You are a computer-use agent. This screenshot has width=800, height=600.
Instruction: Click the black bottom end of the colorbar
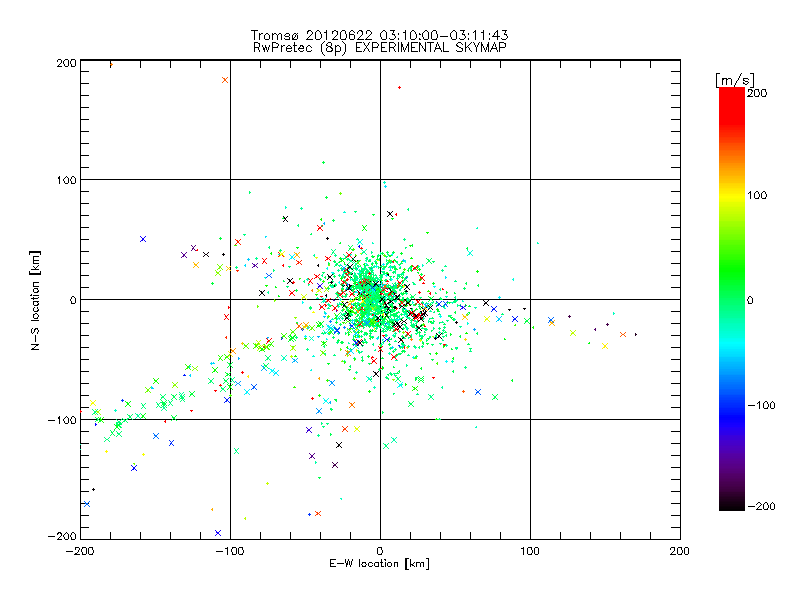click(x=732, y=504)
